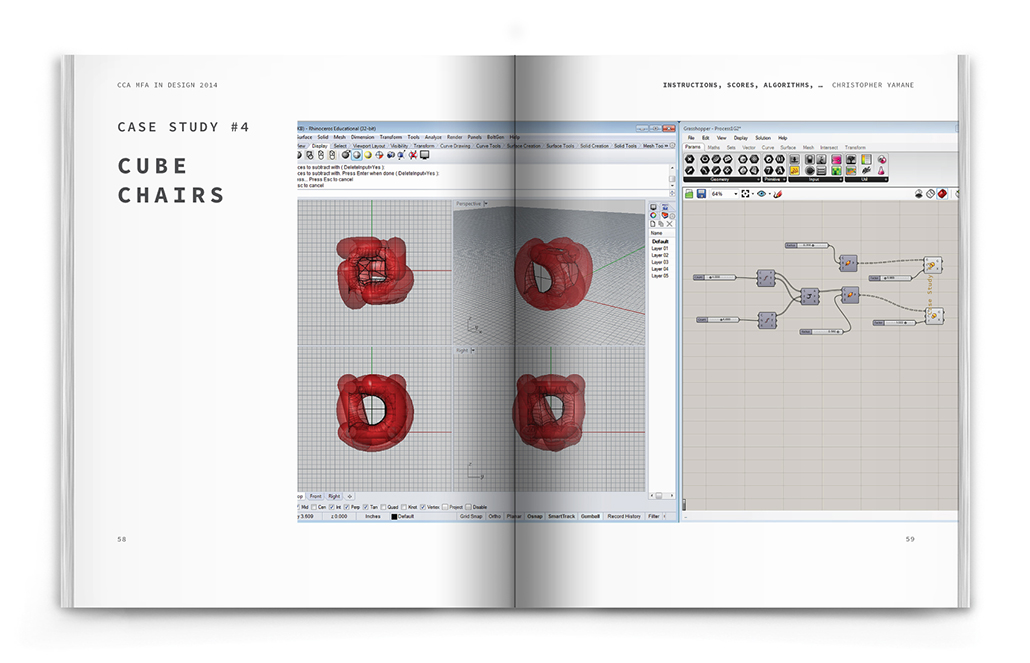Click Record History in status bar
Viewport: 1030px width, 663px height.
click(624, 516)
